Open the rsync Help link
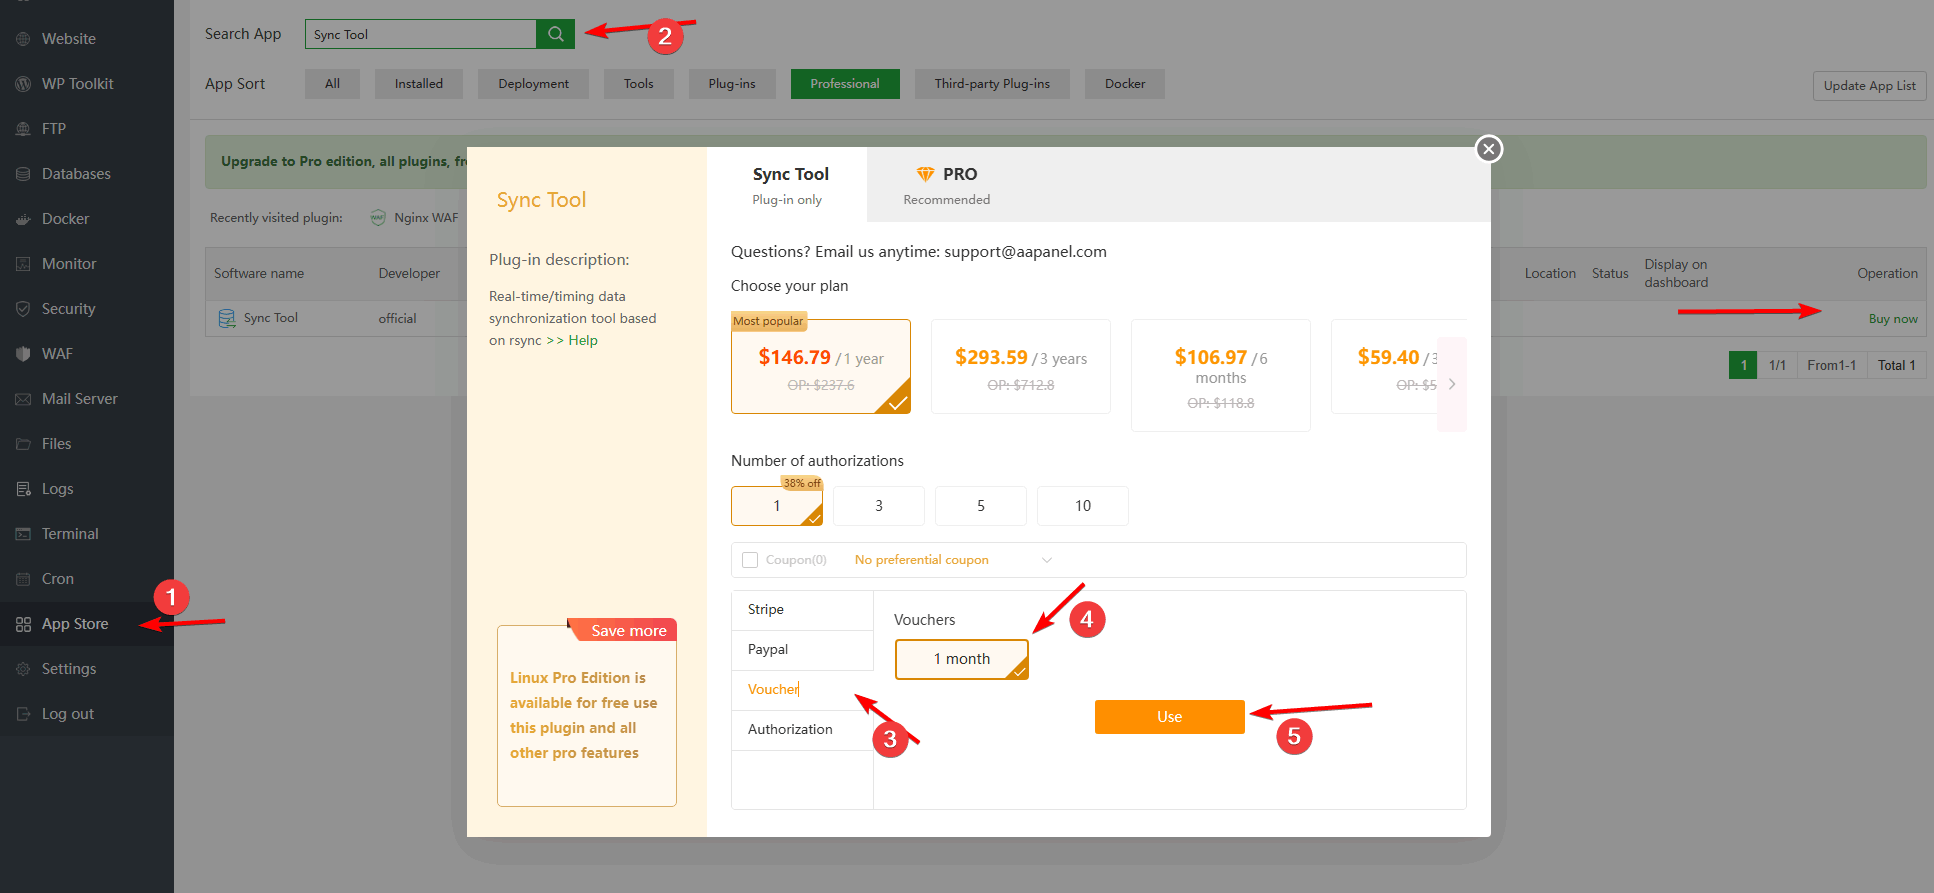Image resolution: width=1934 pixels, height=893 pixels. [583, 341]
